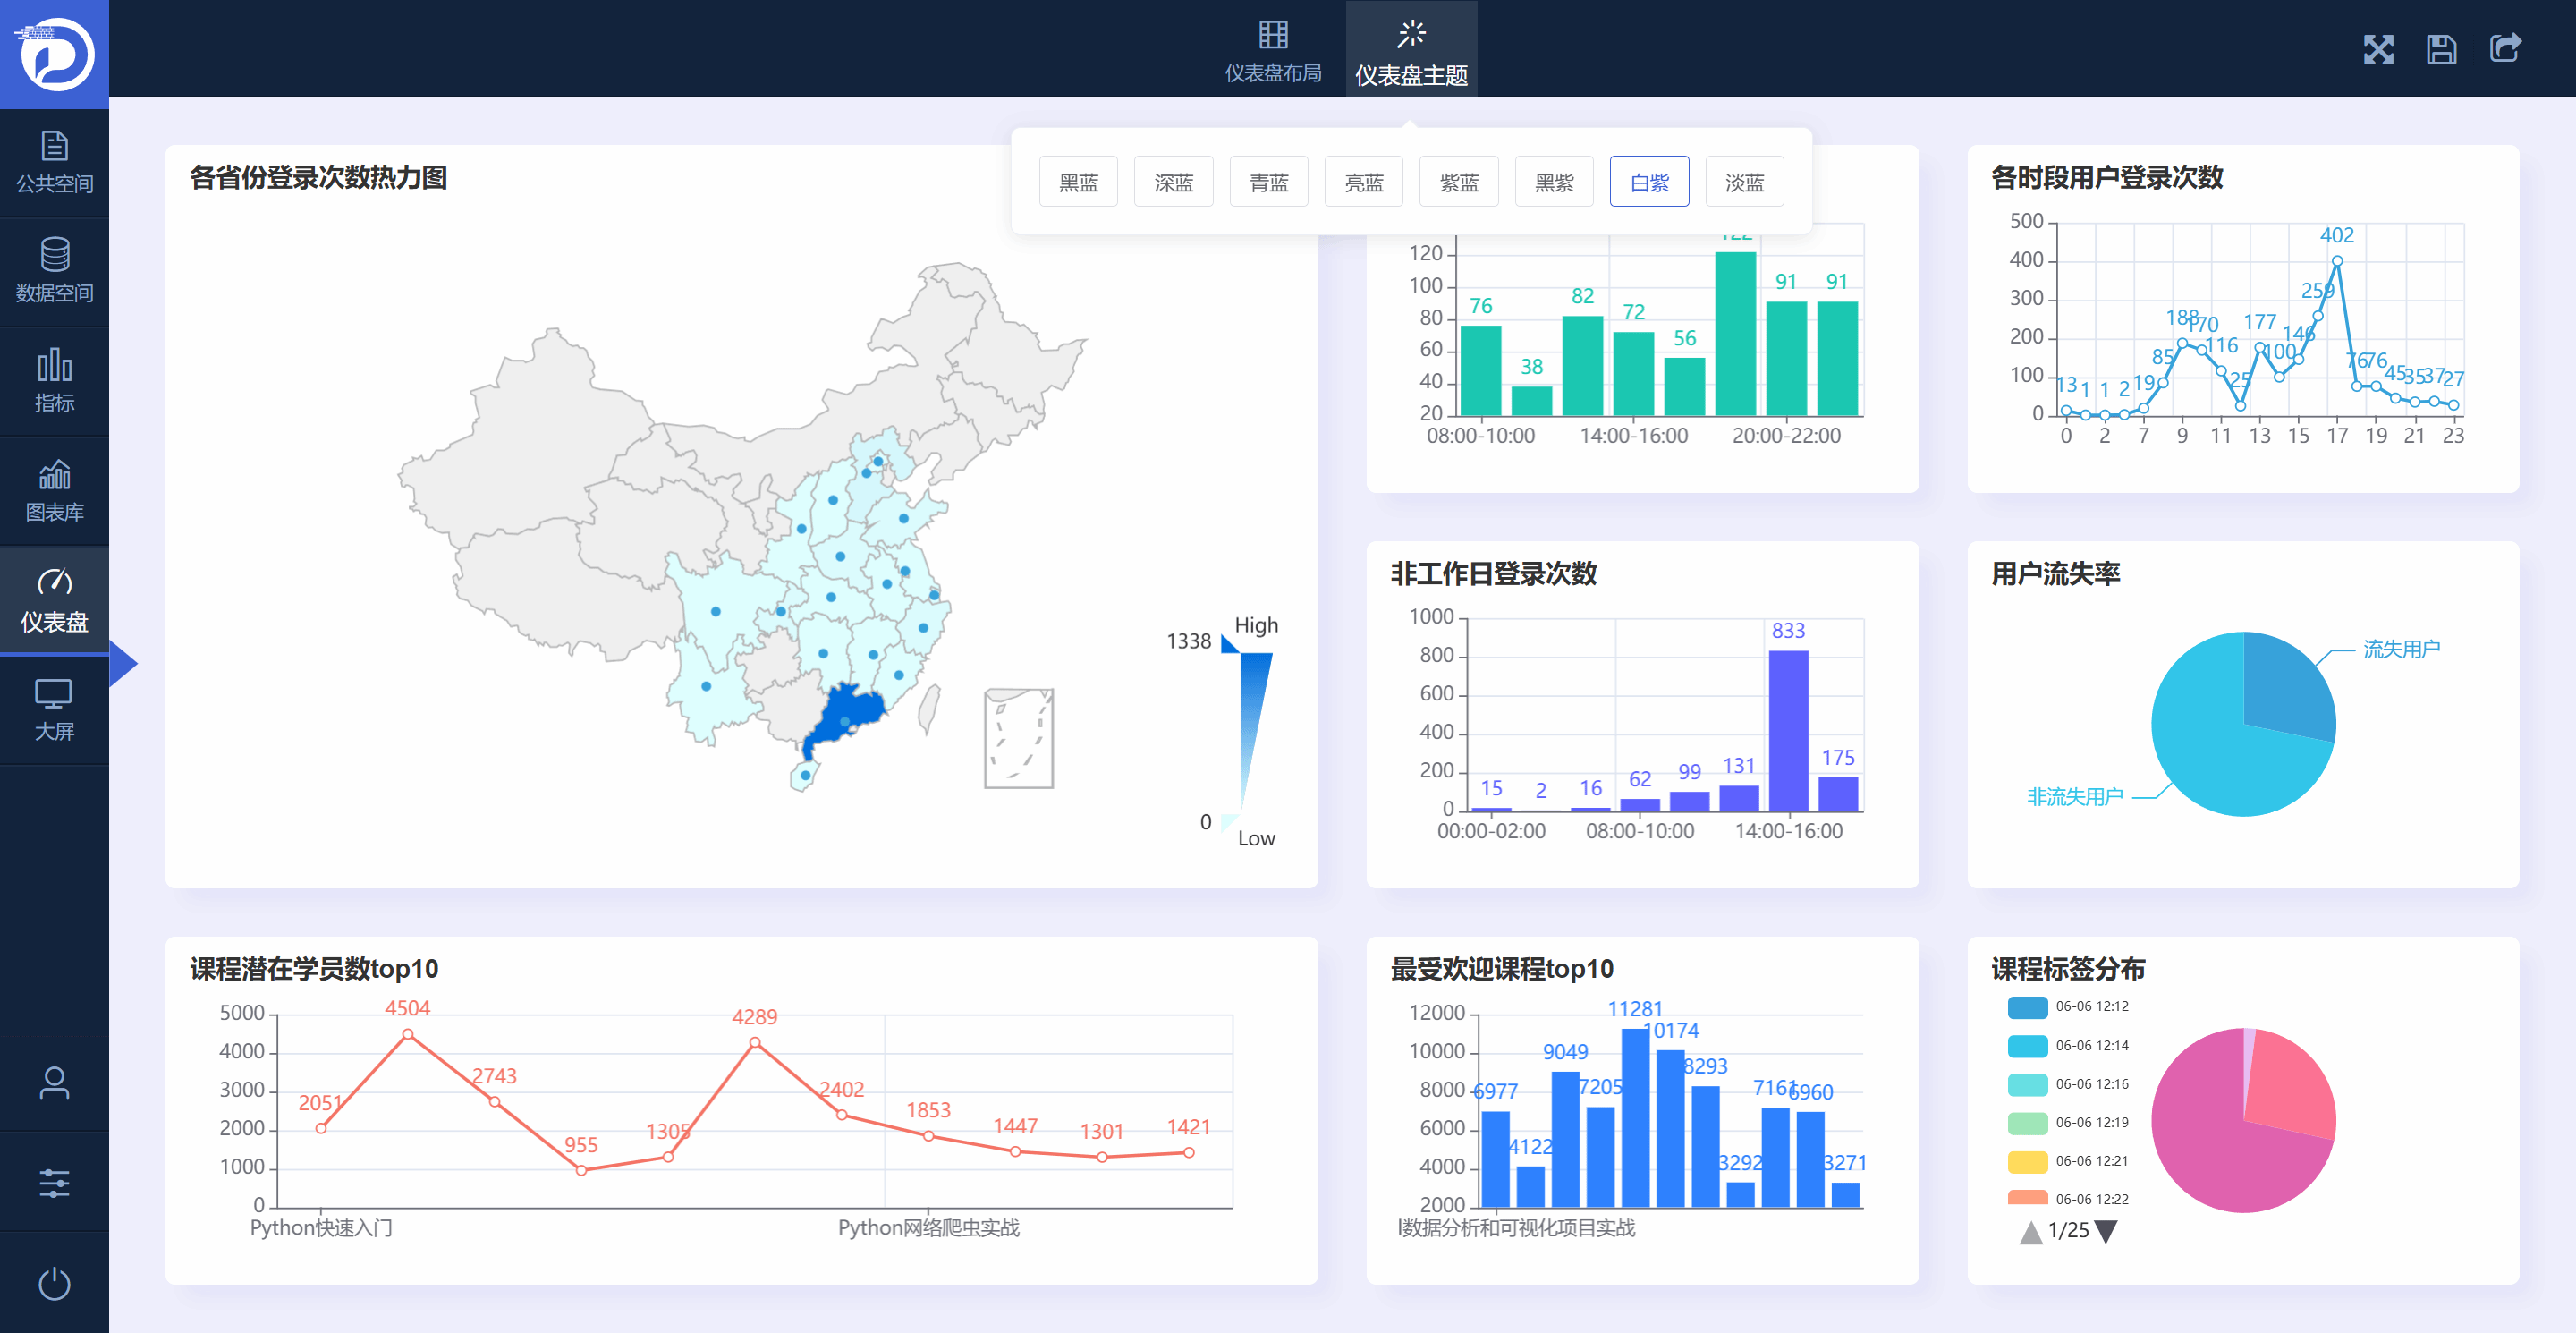The width and height of the screenshot is (2576, 1333).
Task: Click the share export icon
Action: point(2504,48)
